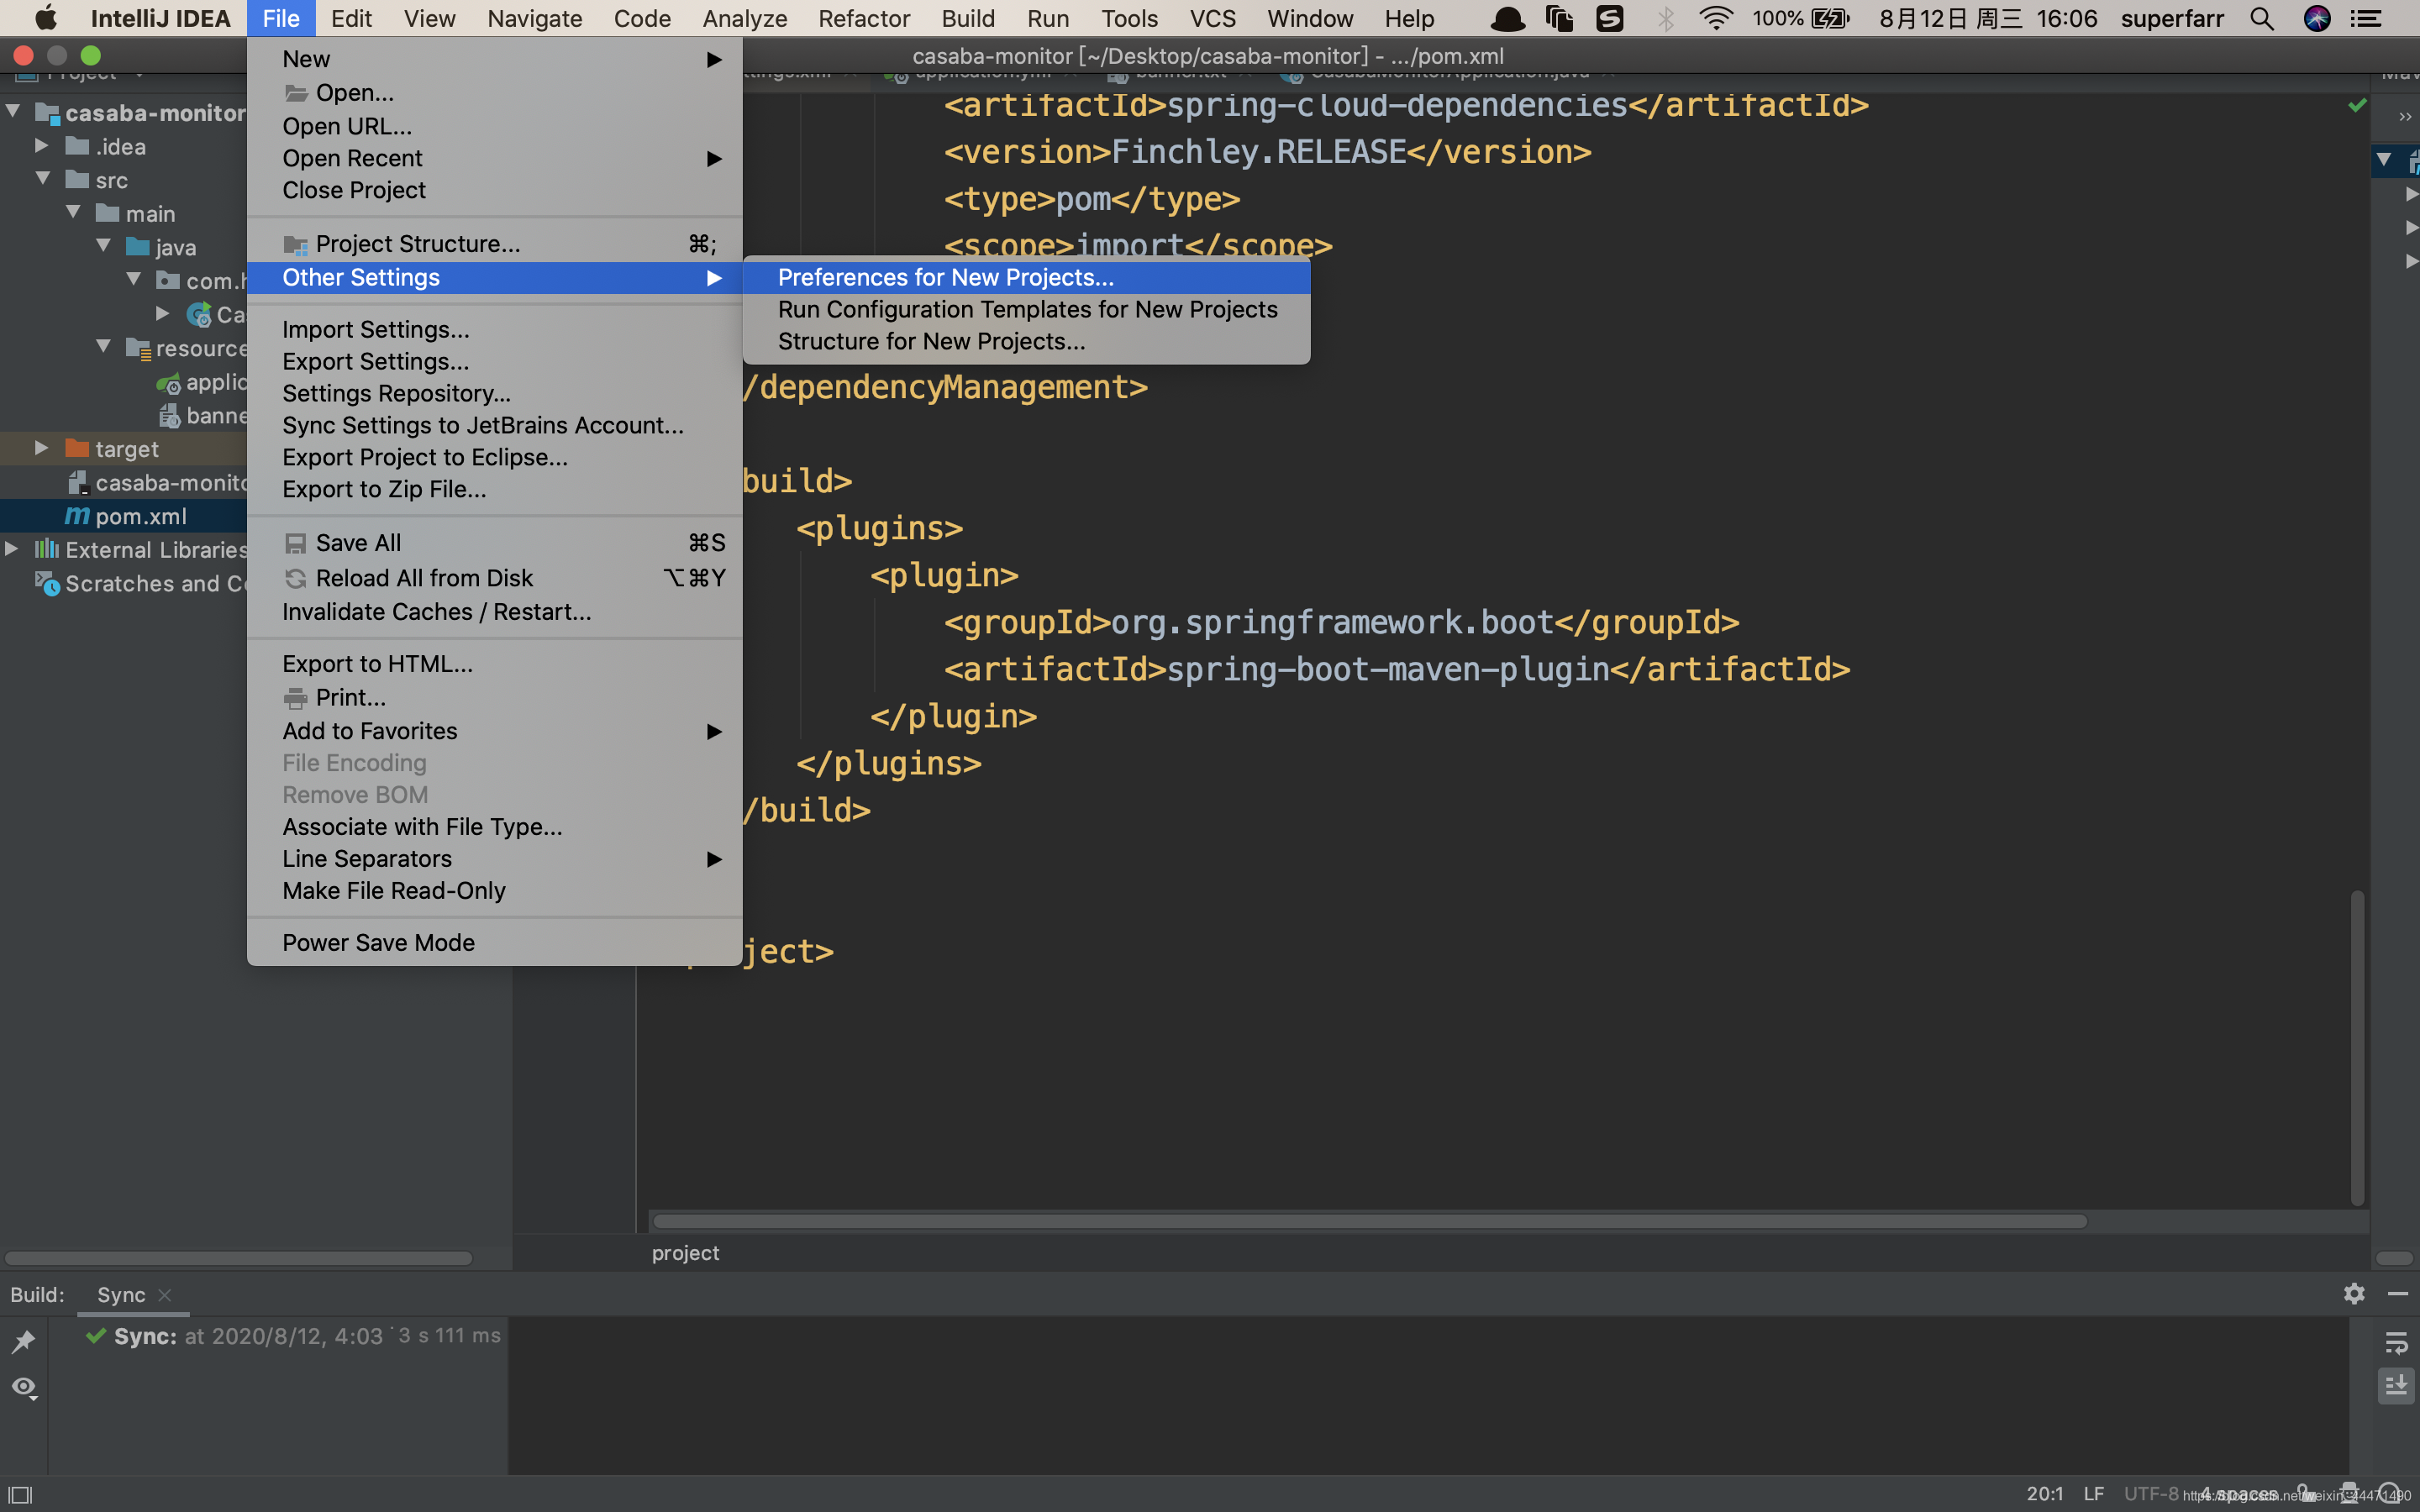Toggle soft-wrap in Build output
Image resolution: width=2420 pixels, height=1512 pixels.
[2396, 1342]
